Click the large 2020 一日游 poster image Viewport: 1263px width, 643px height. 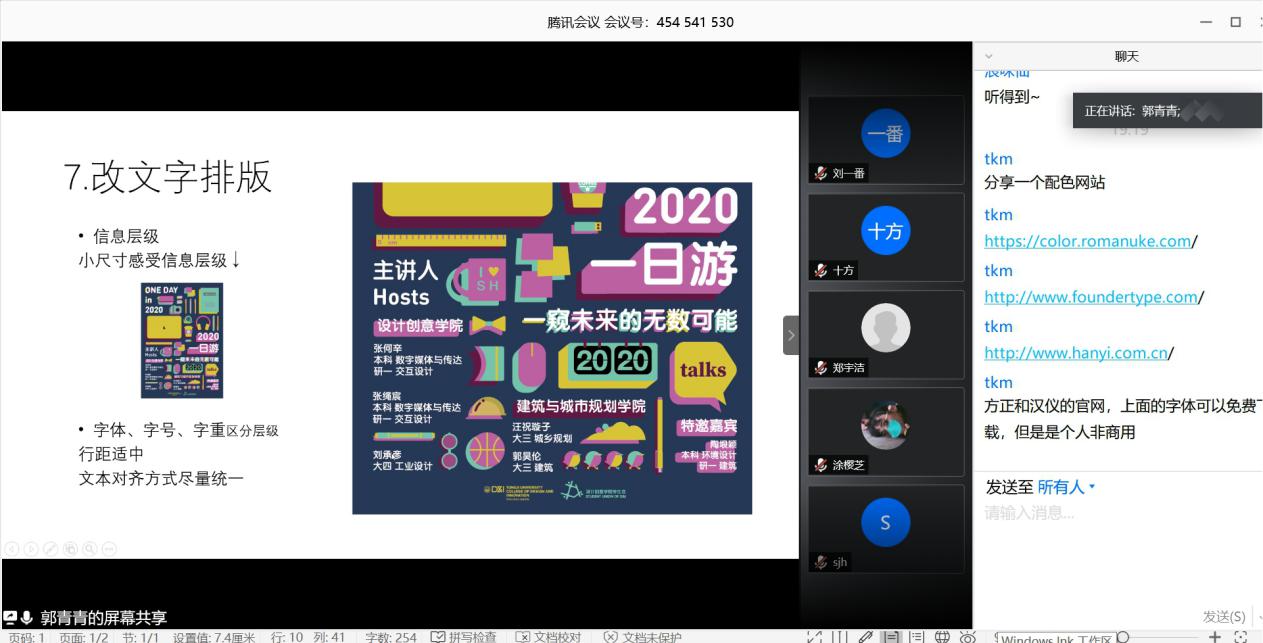(x=552, y=348)
